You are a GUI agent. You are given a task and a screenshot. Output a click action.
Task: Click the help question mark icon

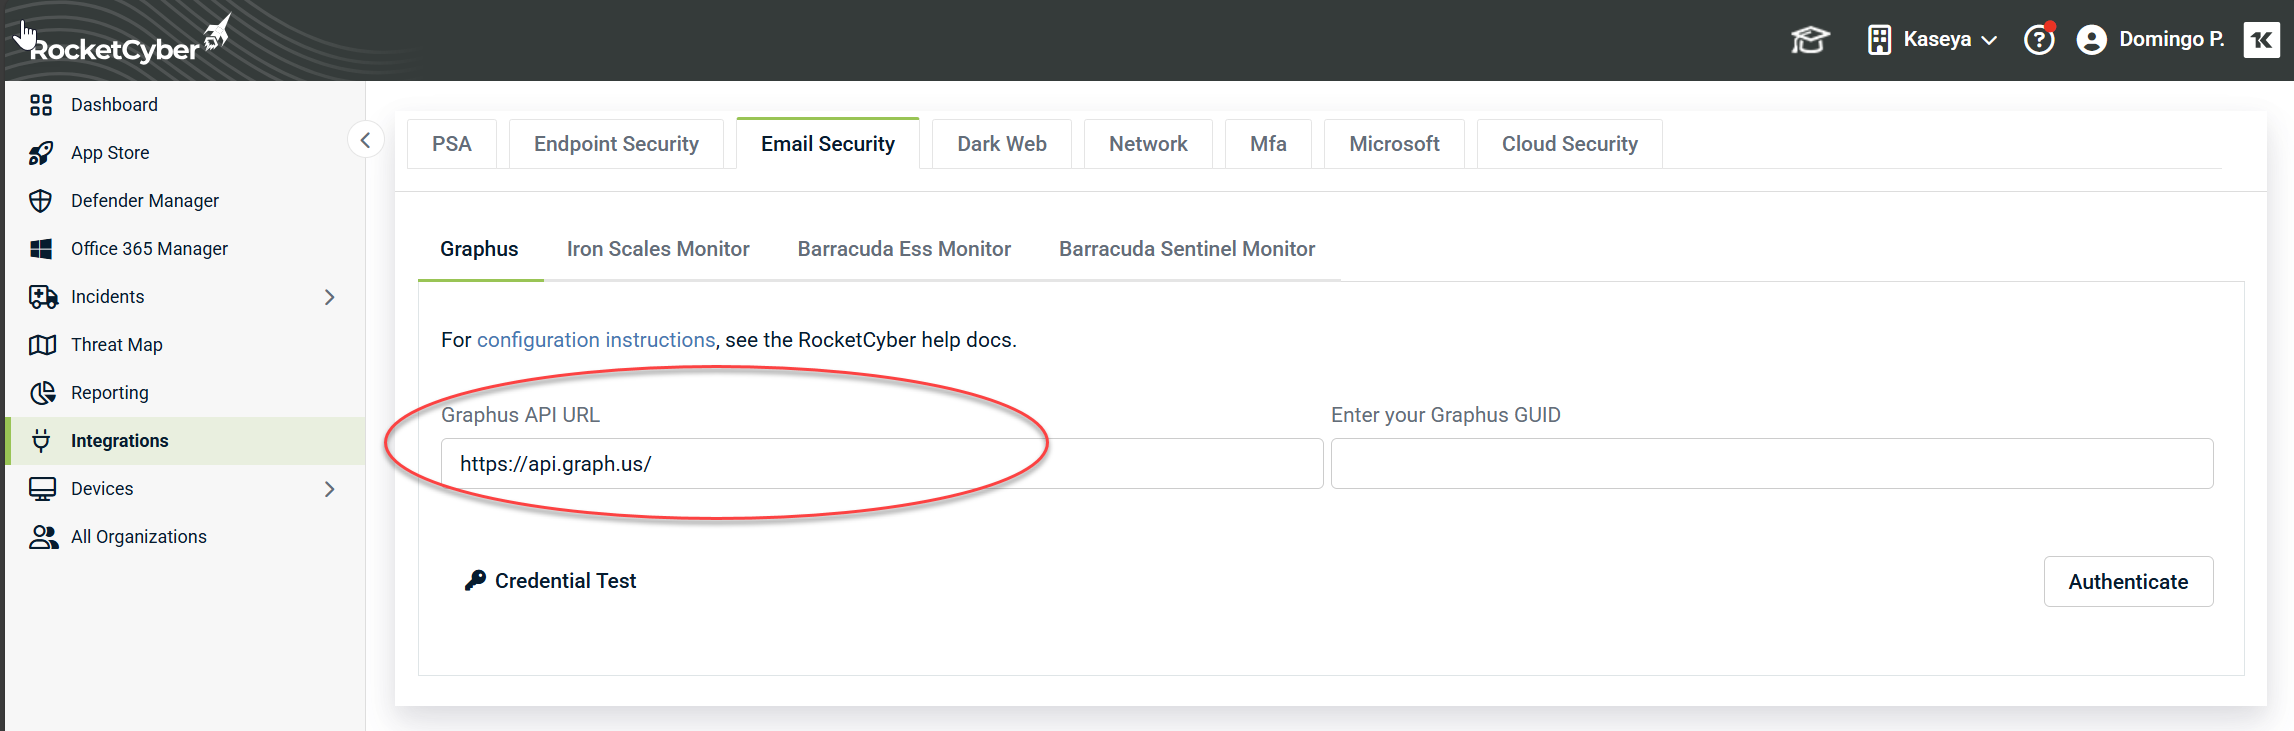click(x=2038, y=40)
